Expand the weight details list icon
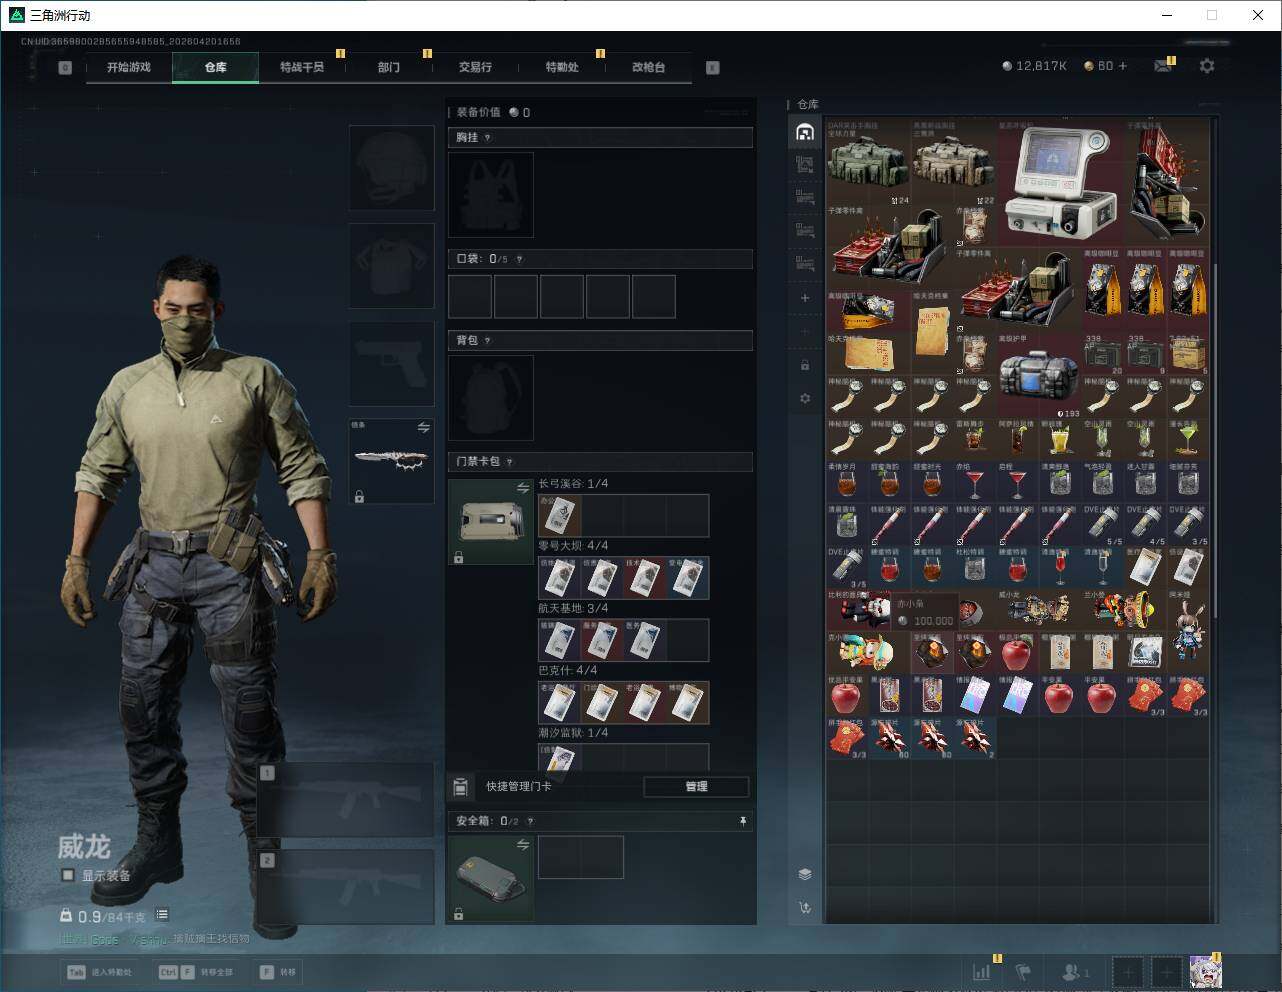Screen dimensions: 1282x992 [162, 915]
